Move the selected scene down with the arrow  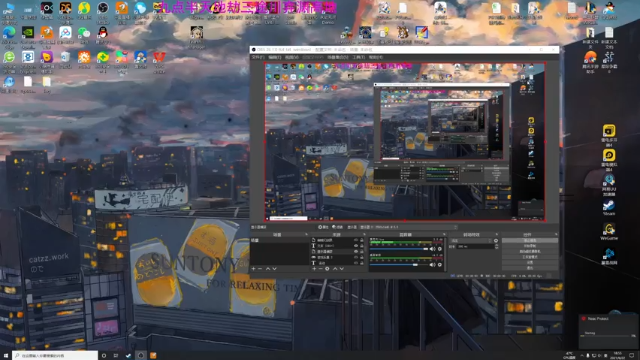[x=274, y=269]
